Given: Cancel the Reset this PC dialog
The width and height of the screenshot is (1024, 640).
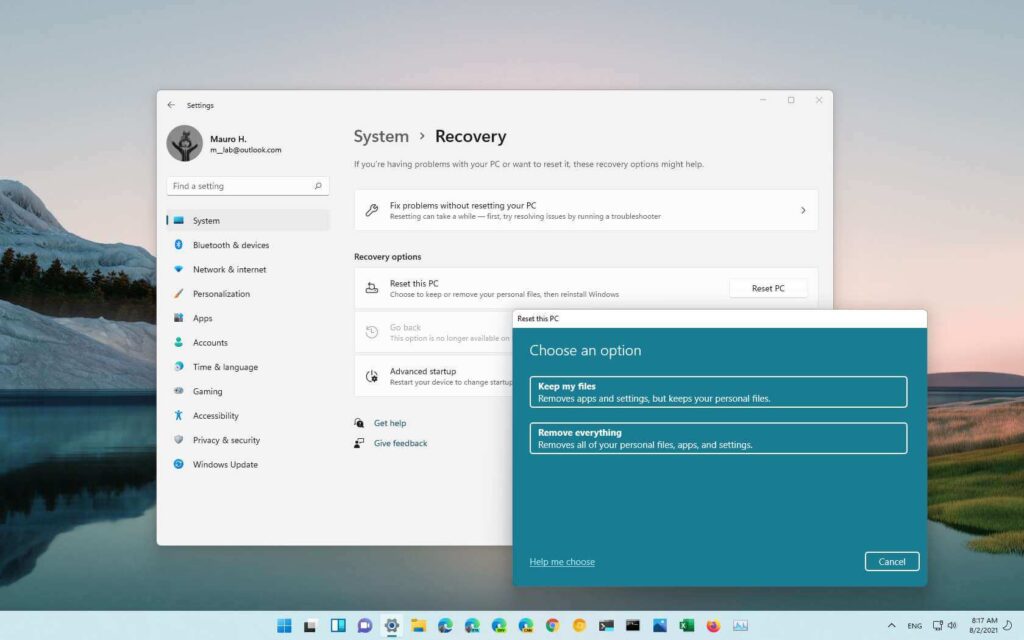Looking at the screenshot, I should [891, 562].
